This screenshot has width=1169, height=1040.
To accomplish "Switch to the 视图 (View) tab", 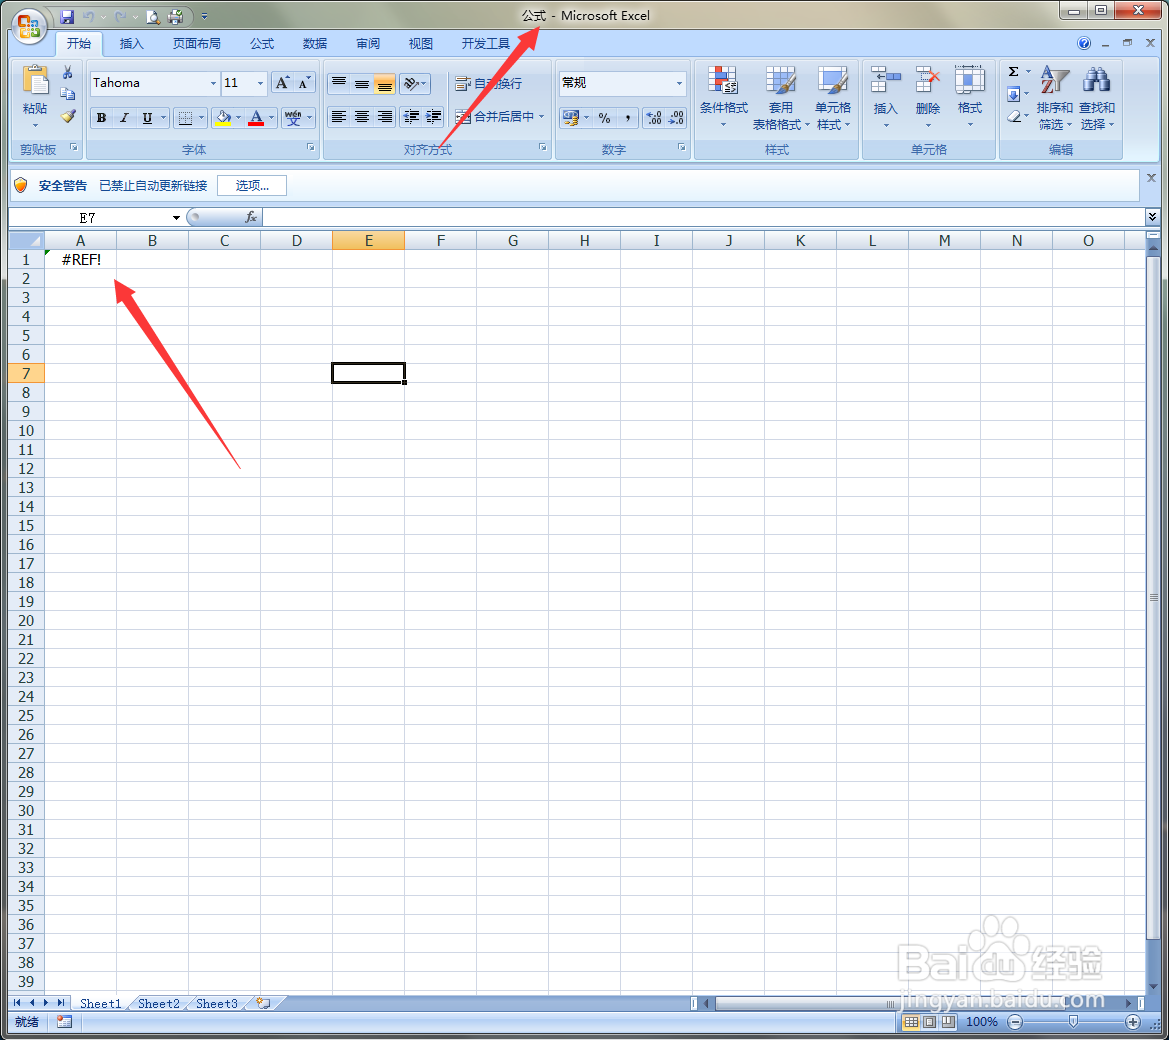I will click(420, 43).
